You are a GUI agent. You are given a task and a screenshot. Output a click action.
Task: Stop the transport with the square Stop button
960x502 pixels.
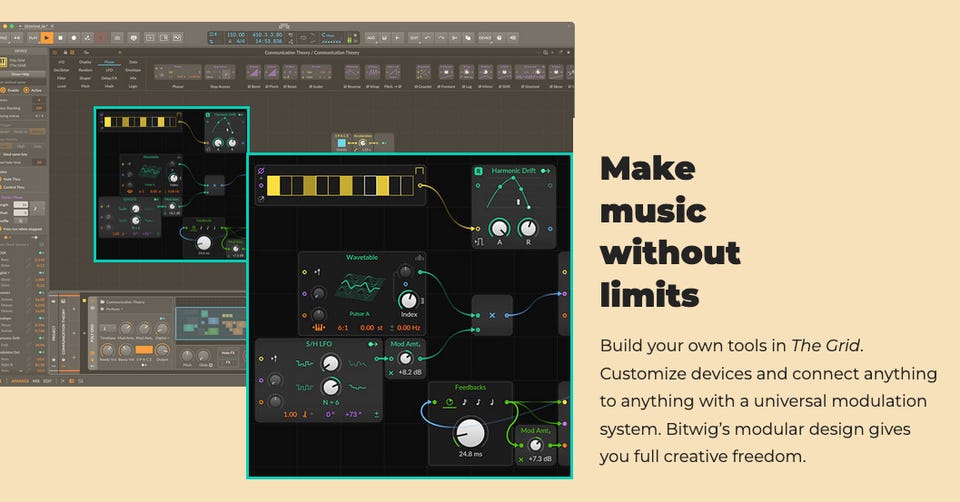coord(60,37)
